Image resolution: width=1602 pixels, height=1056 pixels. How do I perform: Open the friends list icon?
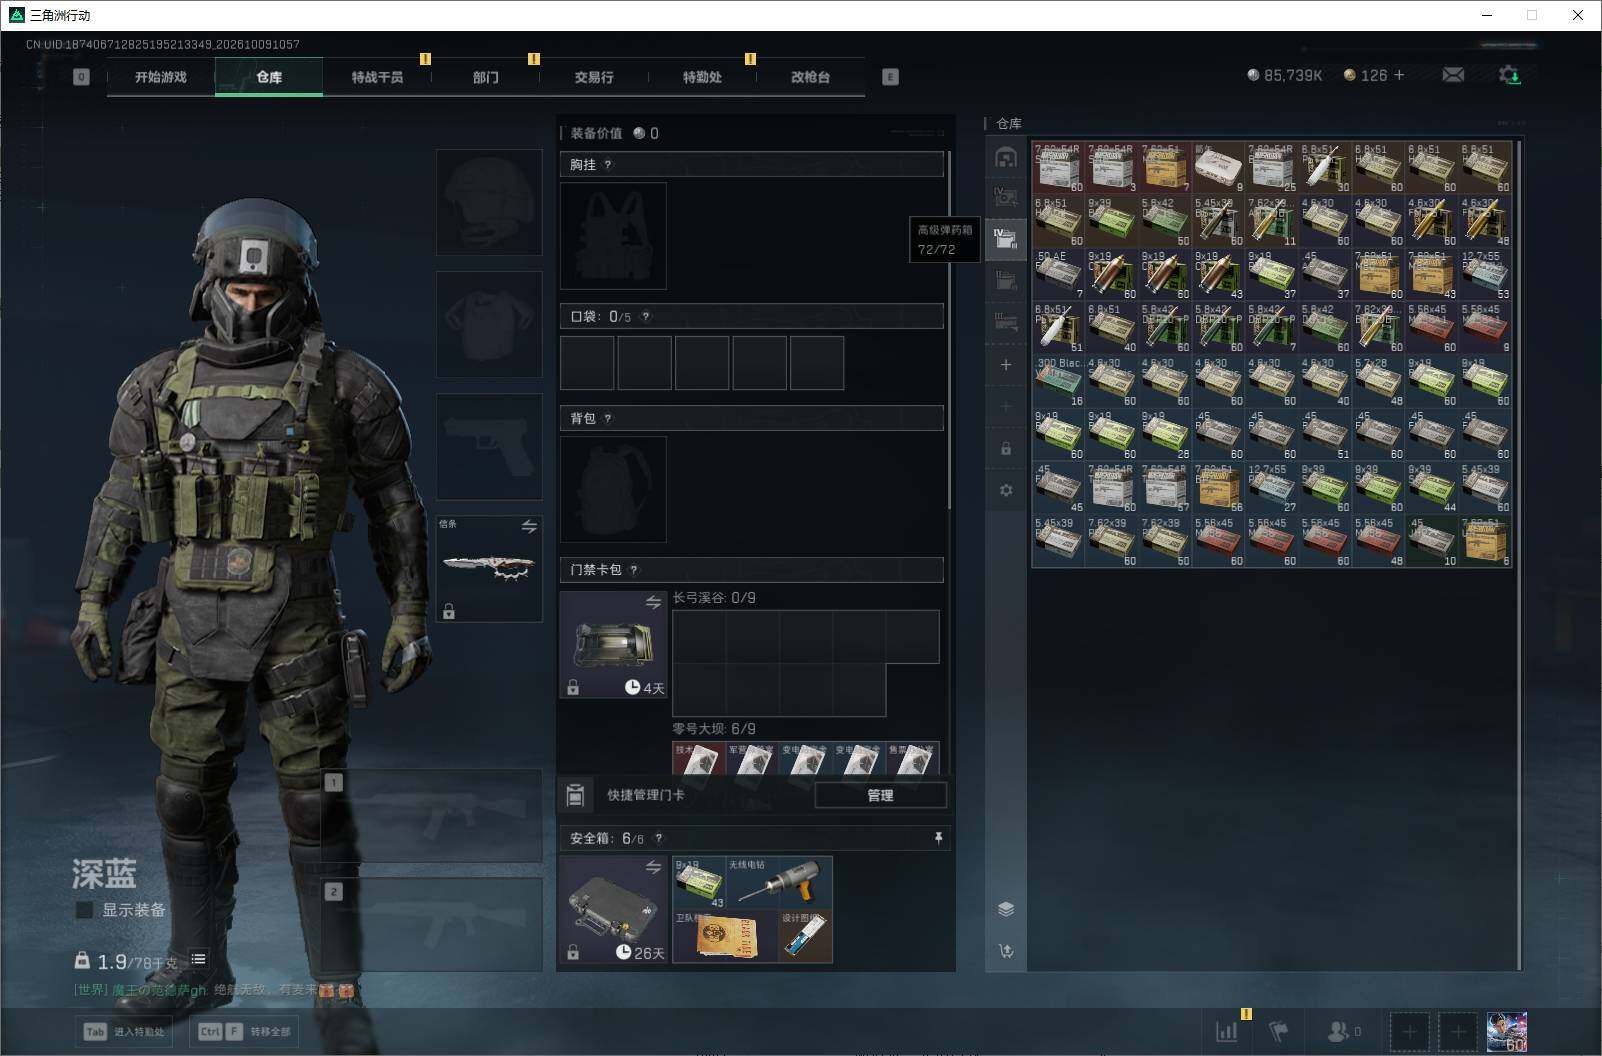click(x=1338, y=1031)
